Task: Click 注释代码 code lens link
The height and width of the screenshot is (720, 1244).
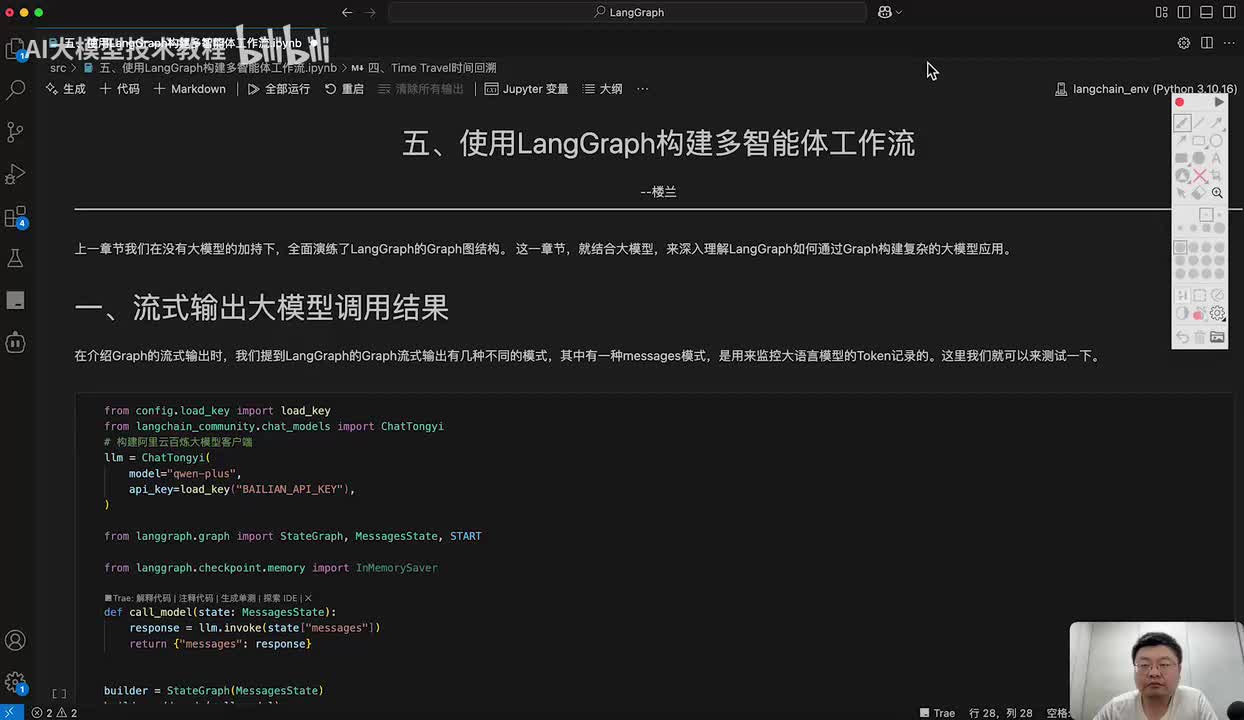Action: (197, 598)
